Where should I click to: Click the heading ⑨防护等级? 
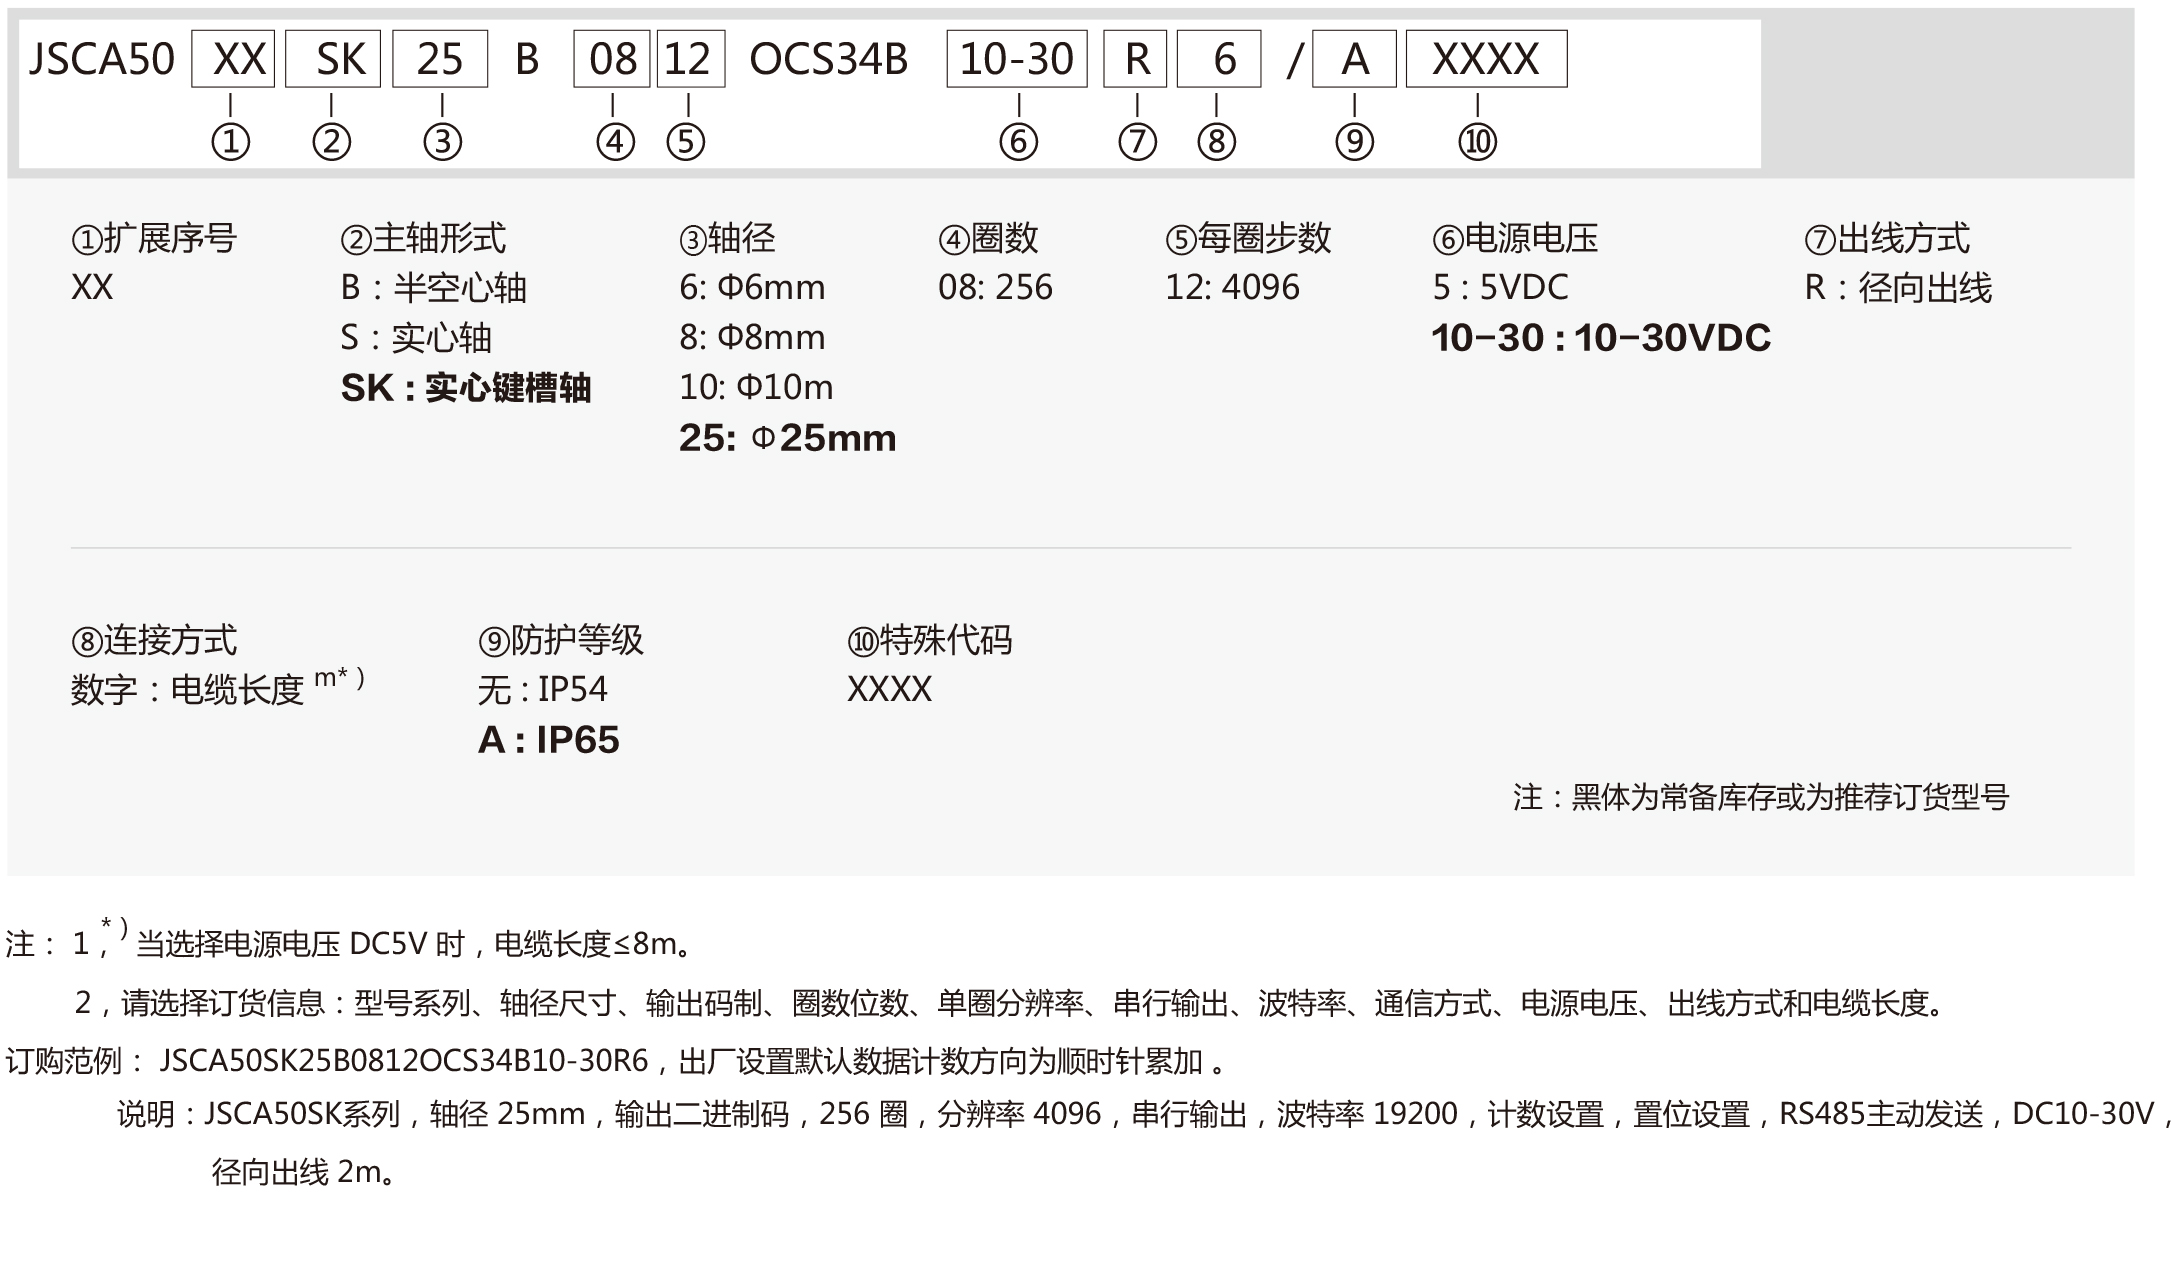[x=561, y=640]
